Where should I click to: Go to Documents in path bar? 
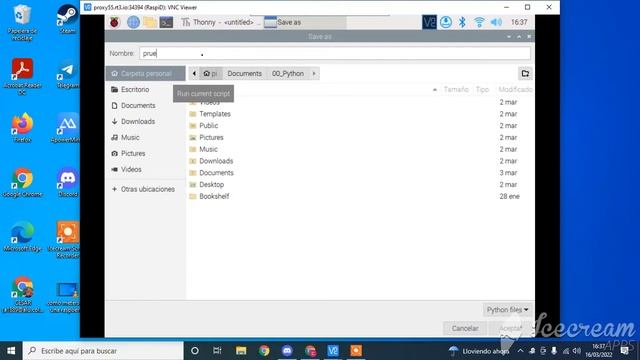[x=244, y=73]
